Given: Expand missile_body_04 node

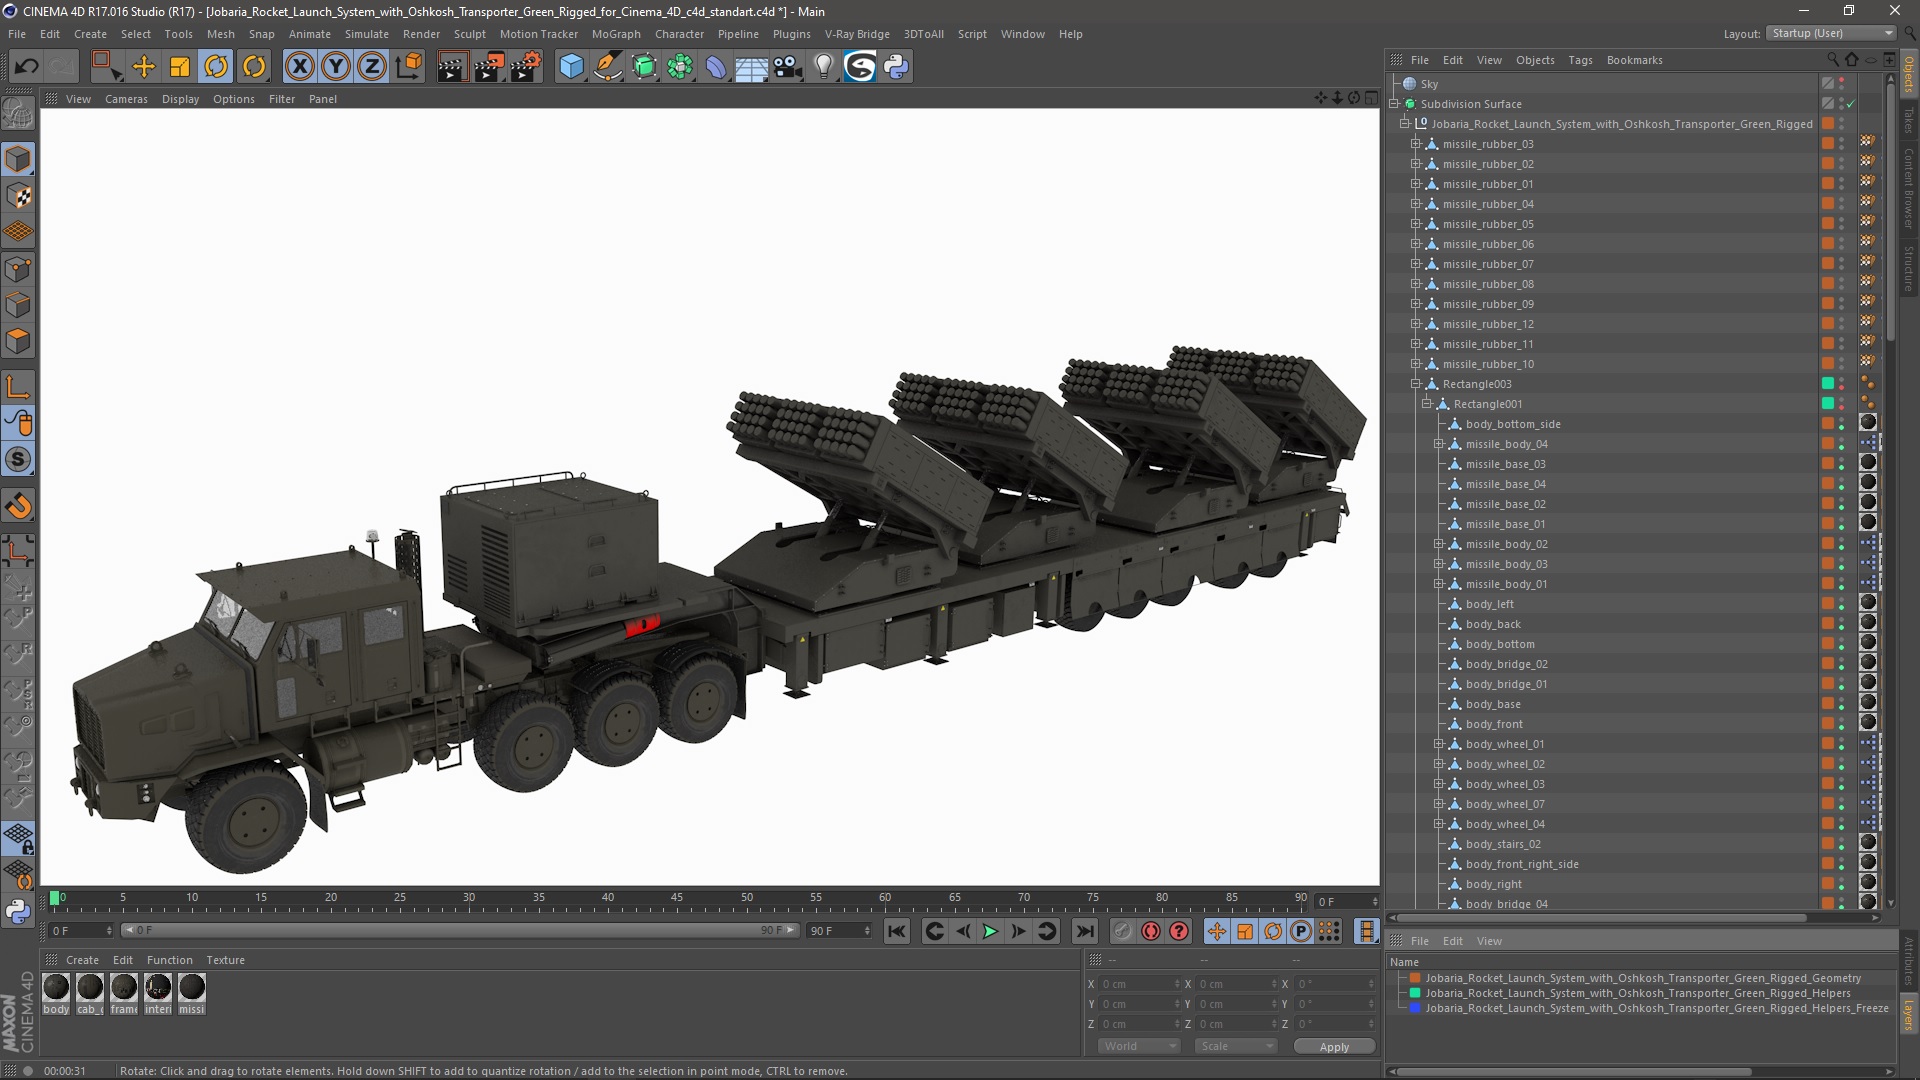Looking at the screenshot, I should point(1439,444).
